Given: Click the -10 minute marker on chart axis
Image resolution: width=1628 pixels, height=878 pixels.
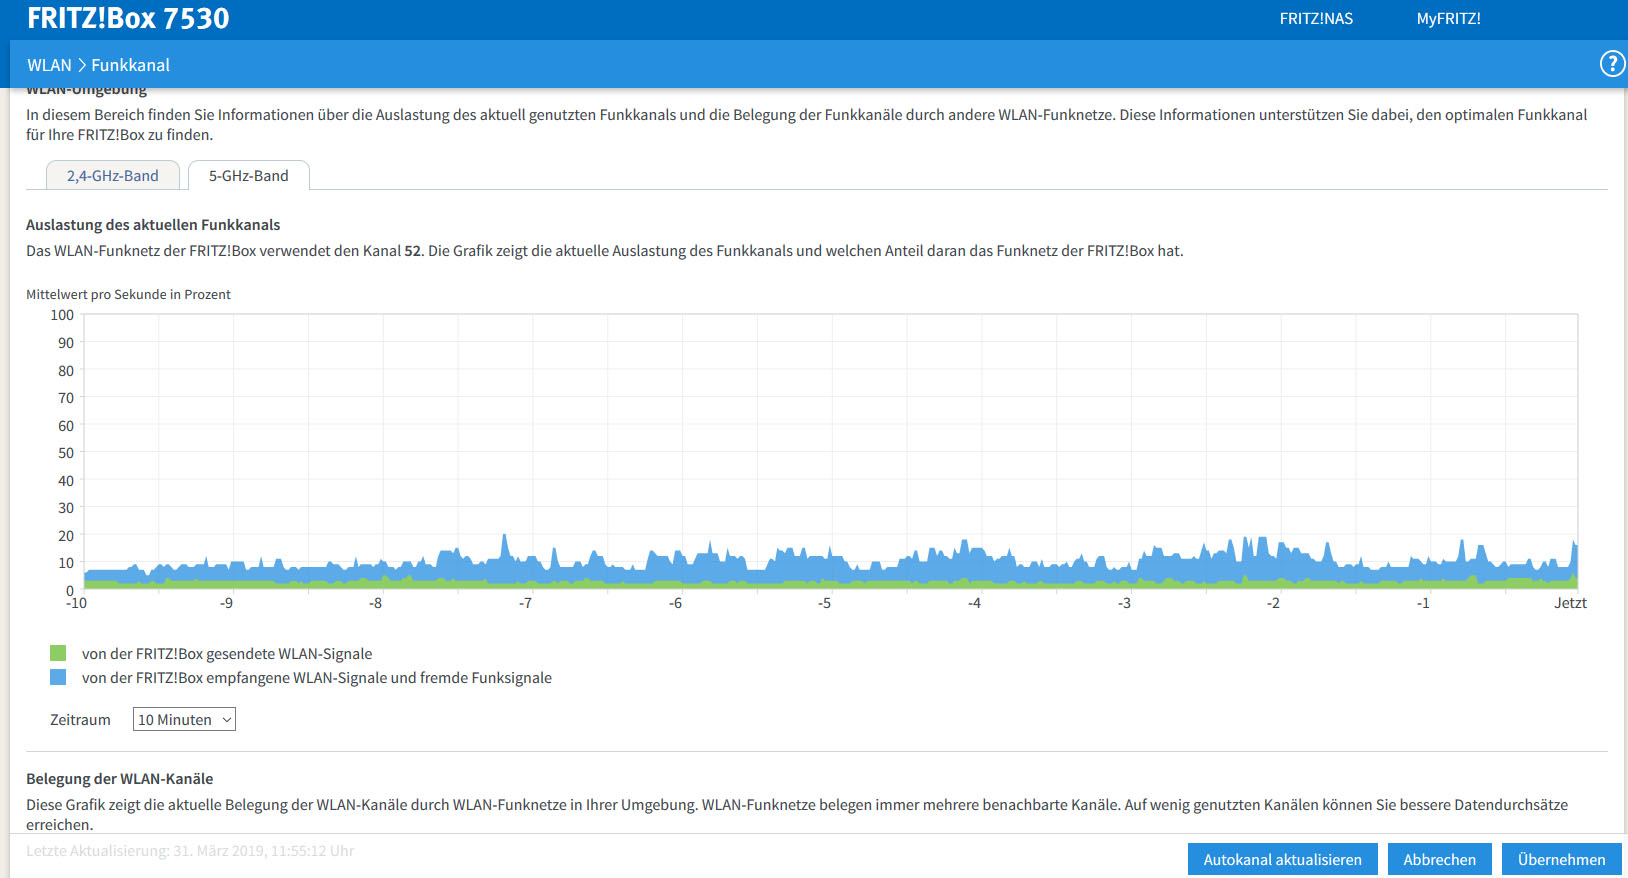Looking at the screenshot, I should 76,603.
